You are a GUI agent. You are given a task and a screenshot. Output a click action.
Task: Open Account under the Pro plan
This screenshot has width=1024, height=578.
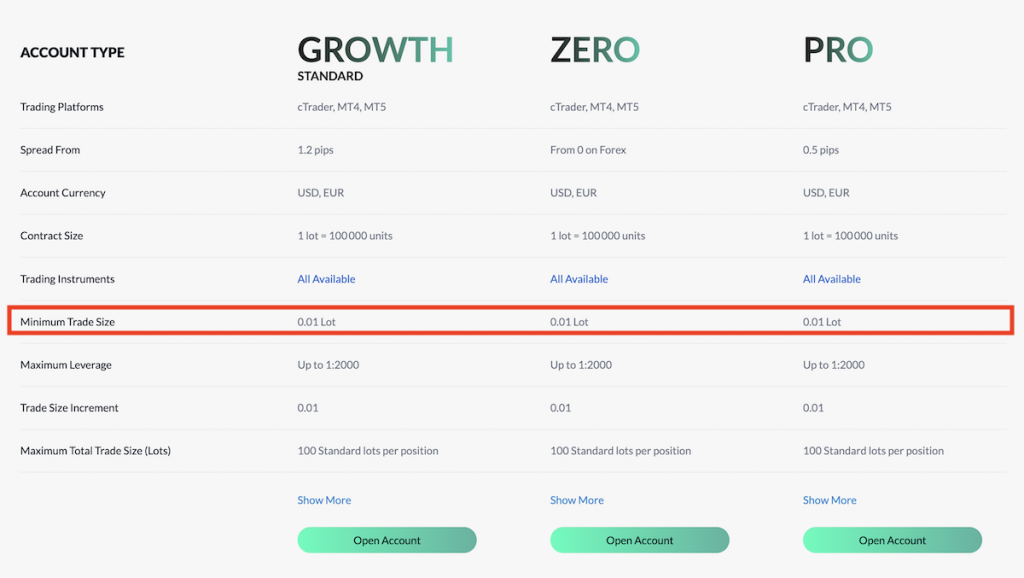click(892, 540)
